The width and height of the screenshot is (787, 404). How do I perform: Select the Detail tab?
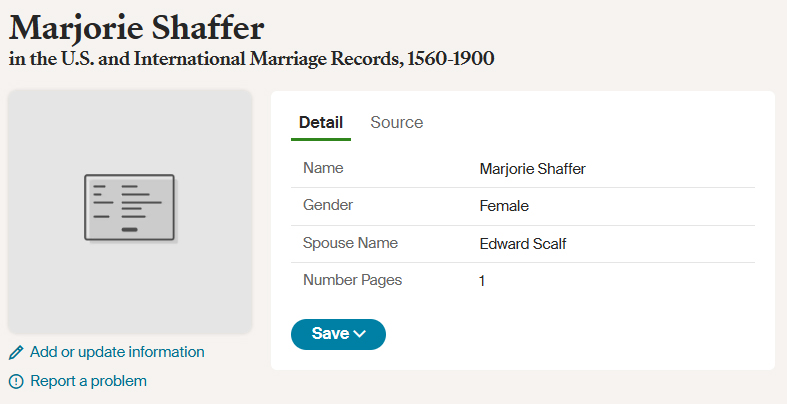click(x=321, y=122)
